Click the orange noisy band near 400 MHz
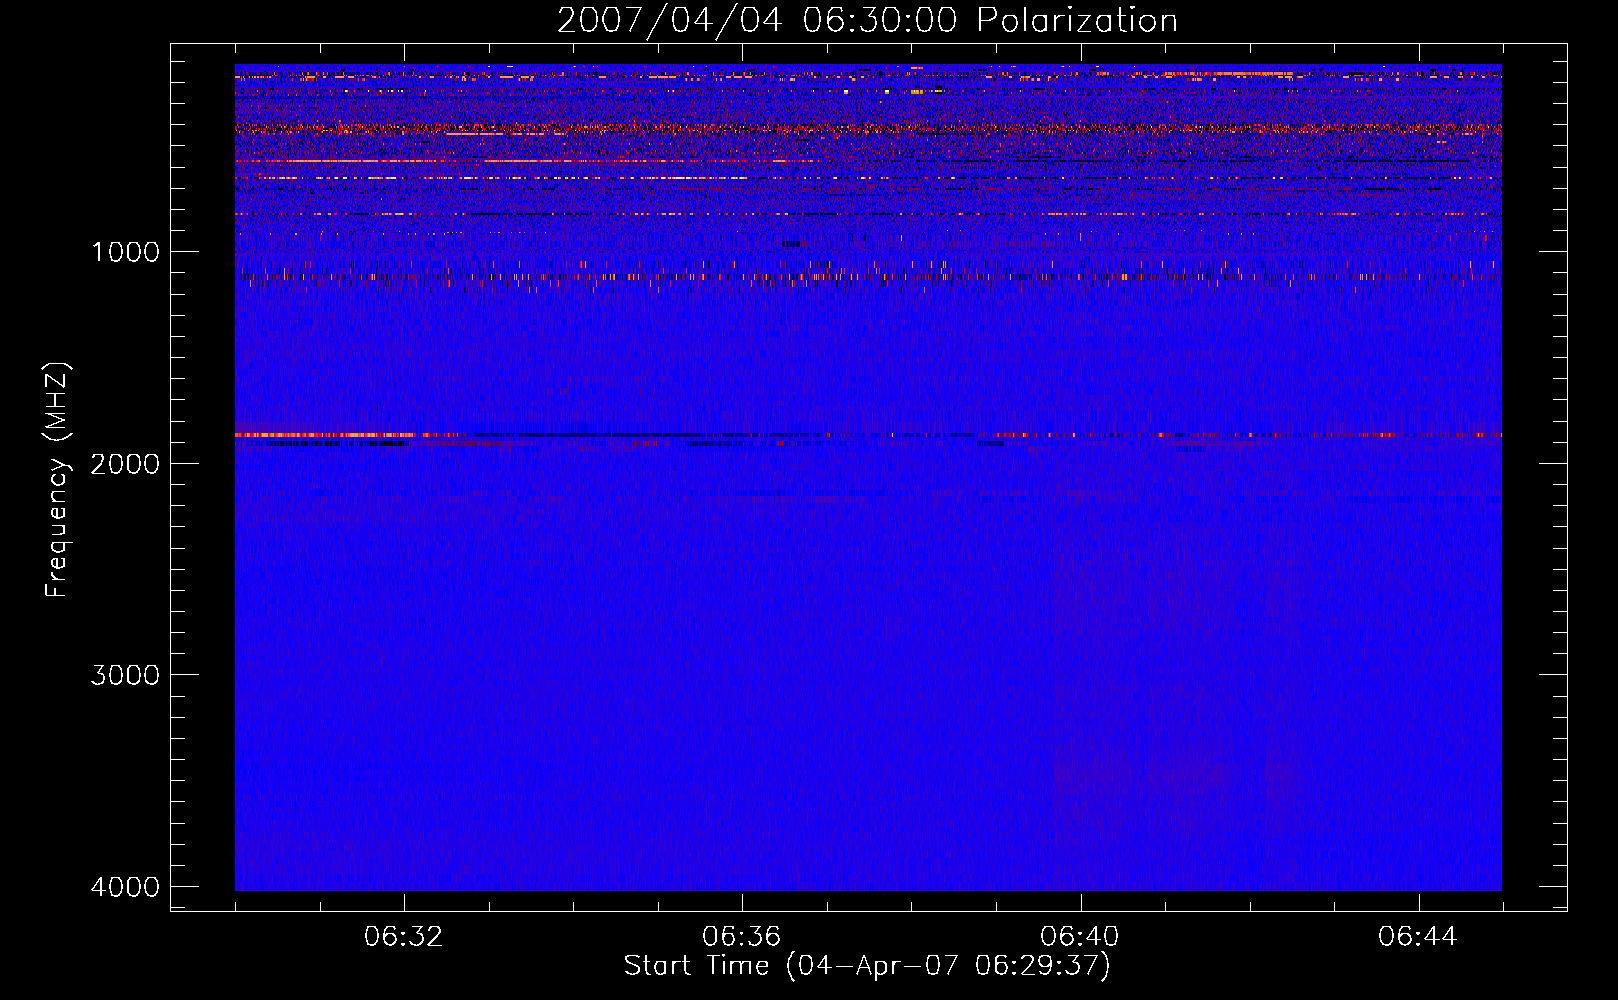1618x1000 pixels. tap(868, 129)
